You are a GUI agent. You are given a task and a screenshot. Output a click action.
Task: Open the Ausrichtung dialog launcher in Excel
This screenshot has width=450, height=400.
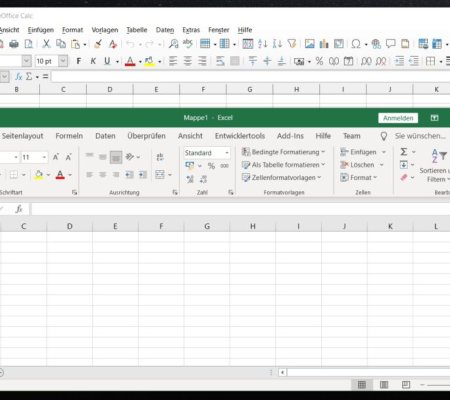pos(175,192)
